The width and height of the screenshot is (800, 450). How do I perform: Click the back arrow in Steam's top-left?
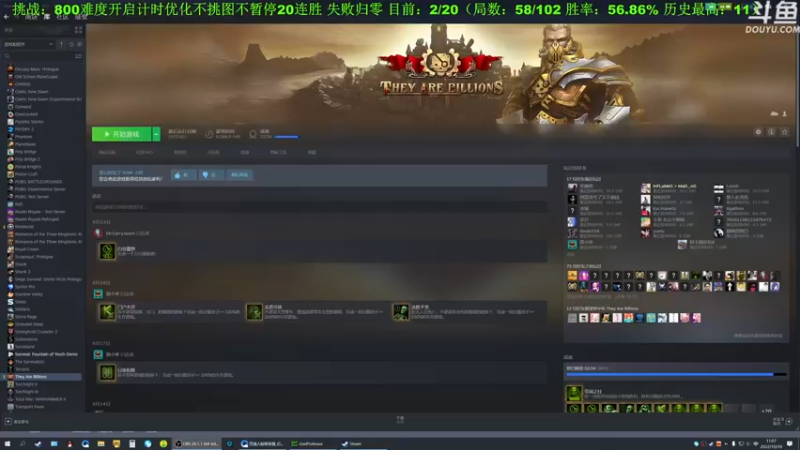point(6,17)
